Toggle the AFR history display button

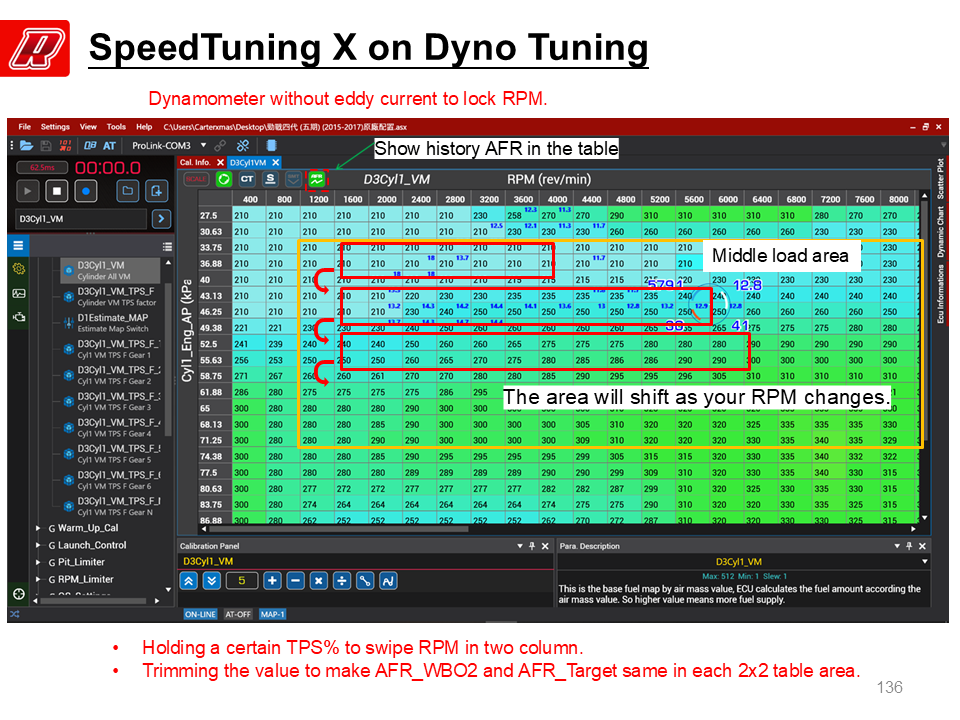(x=317, y=179)
